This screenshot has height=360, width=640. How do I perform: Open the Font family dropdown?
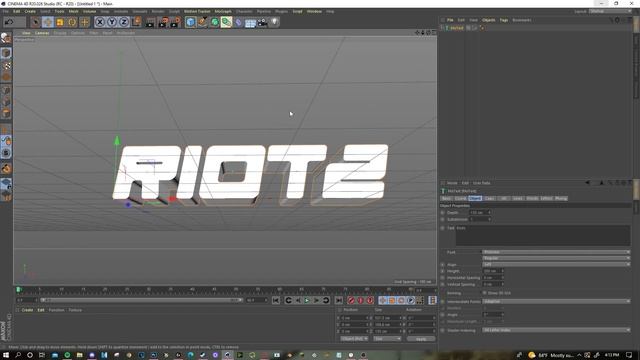556,252
